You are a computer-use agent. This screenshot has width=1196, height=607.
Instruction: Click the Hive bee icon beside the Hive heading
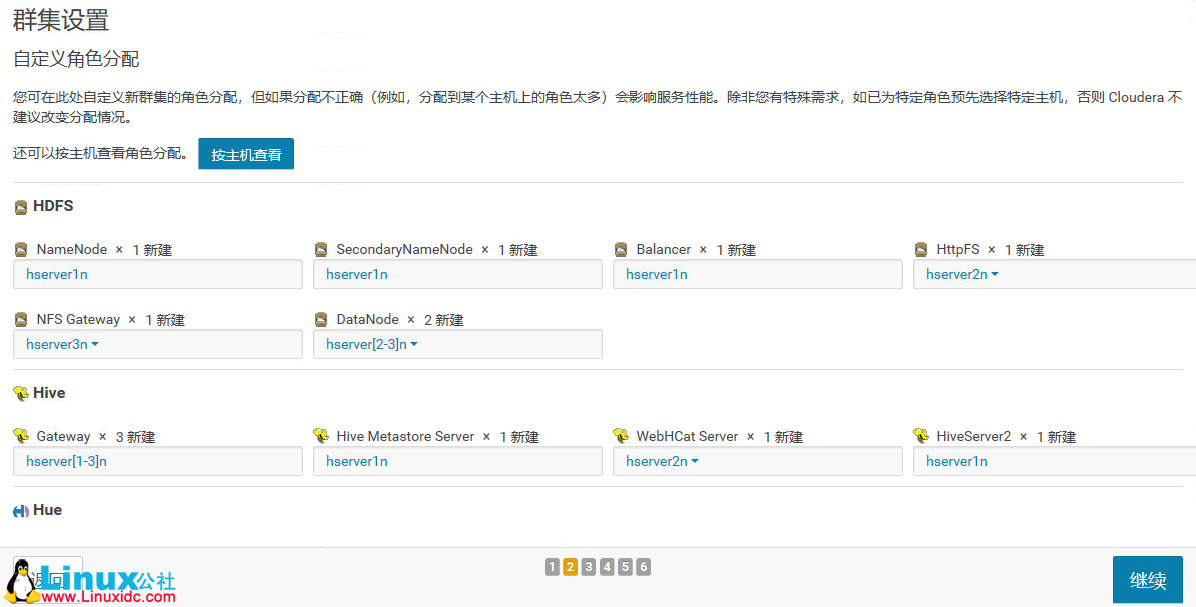(x=21, y=393)
